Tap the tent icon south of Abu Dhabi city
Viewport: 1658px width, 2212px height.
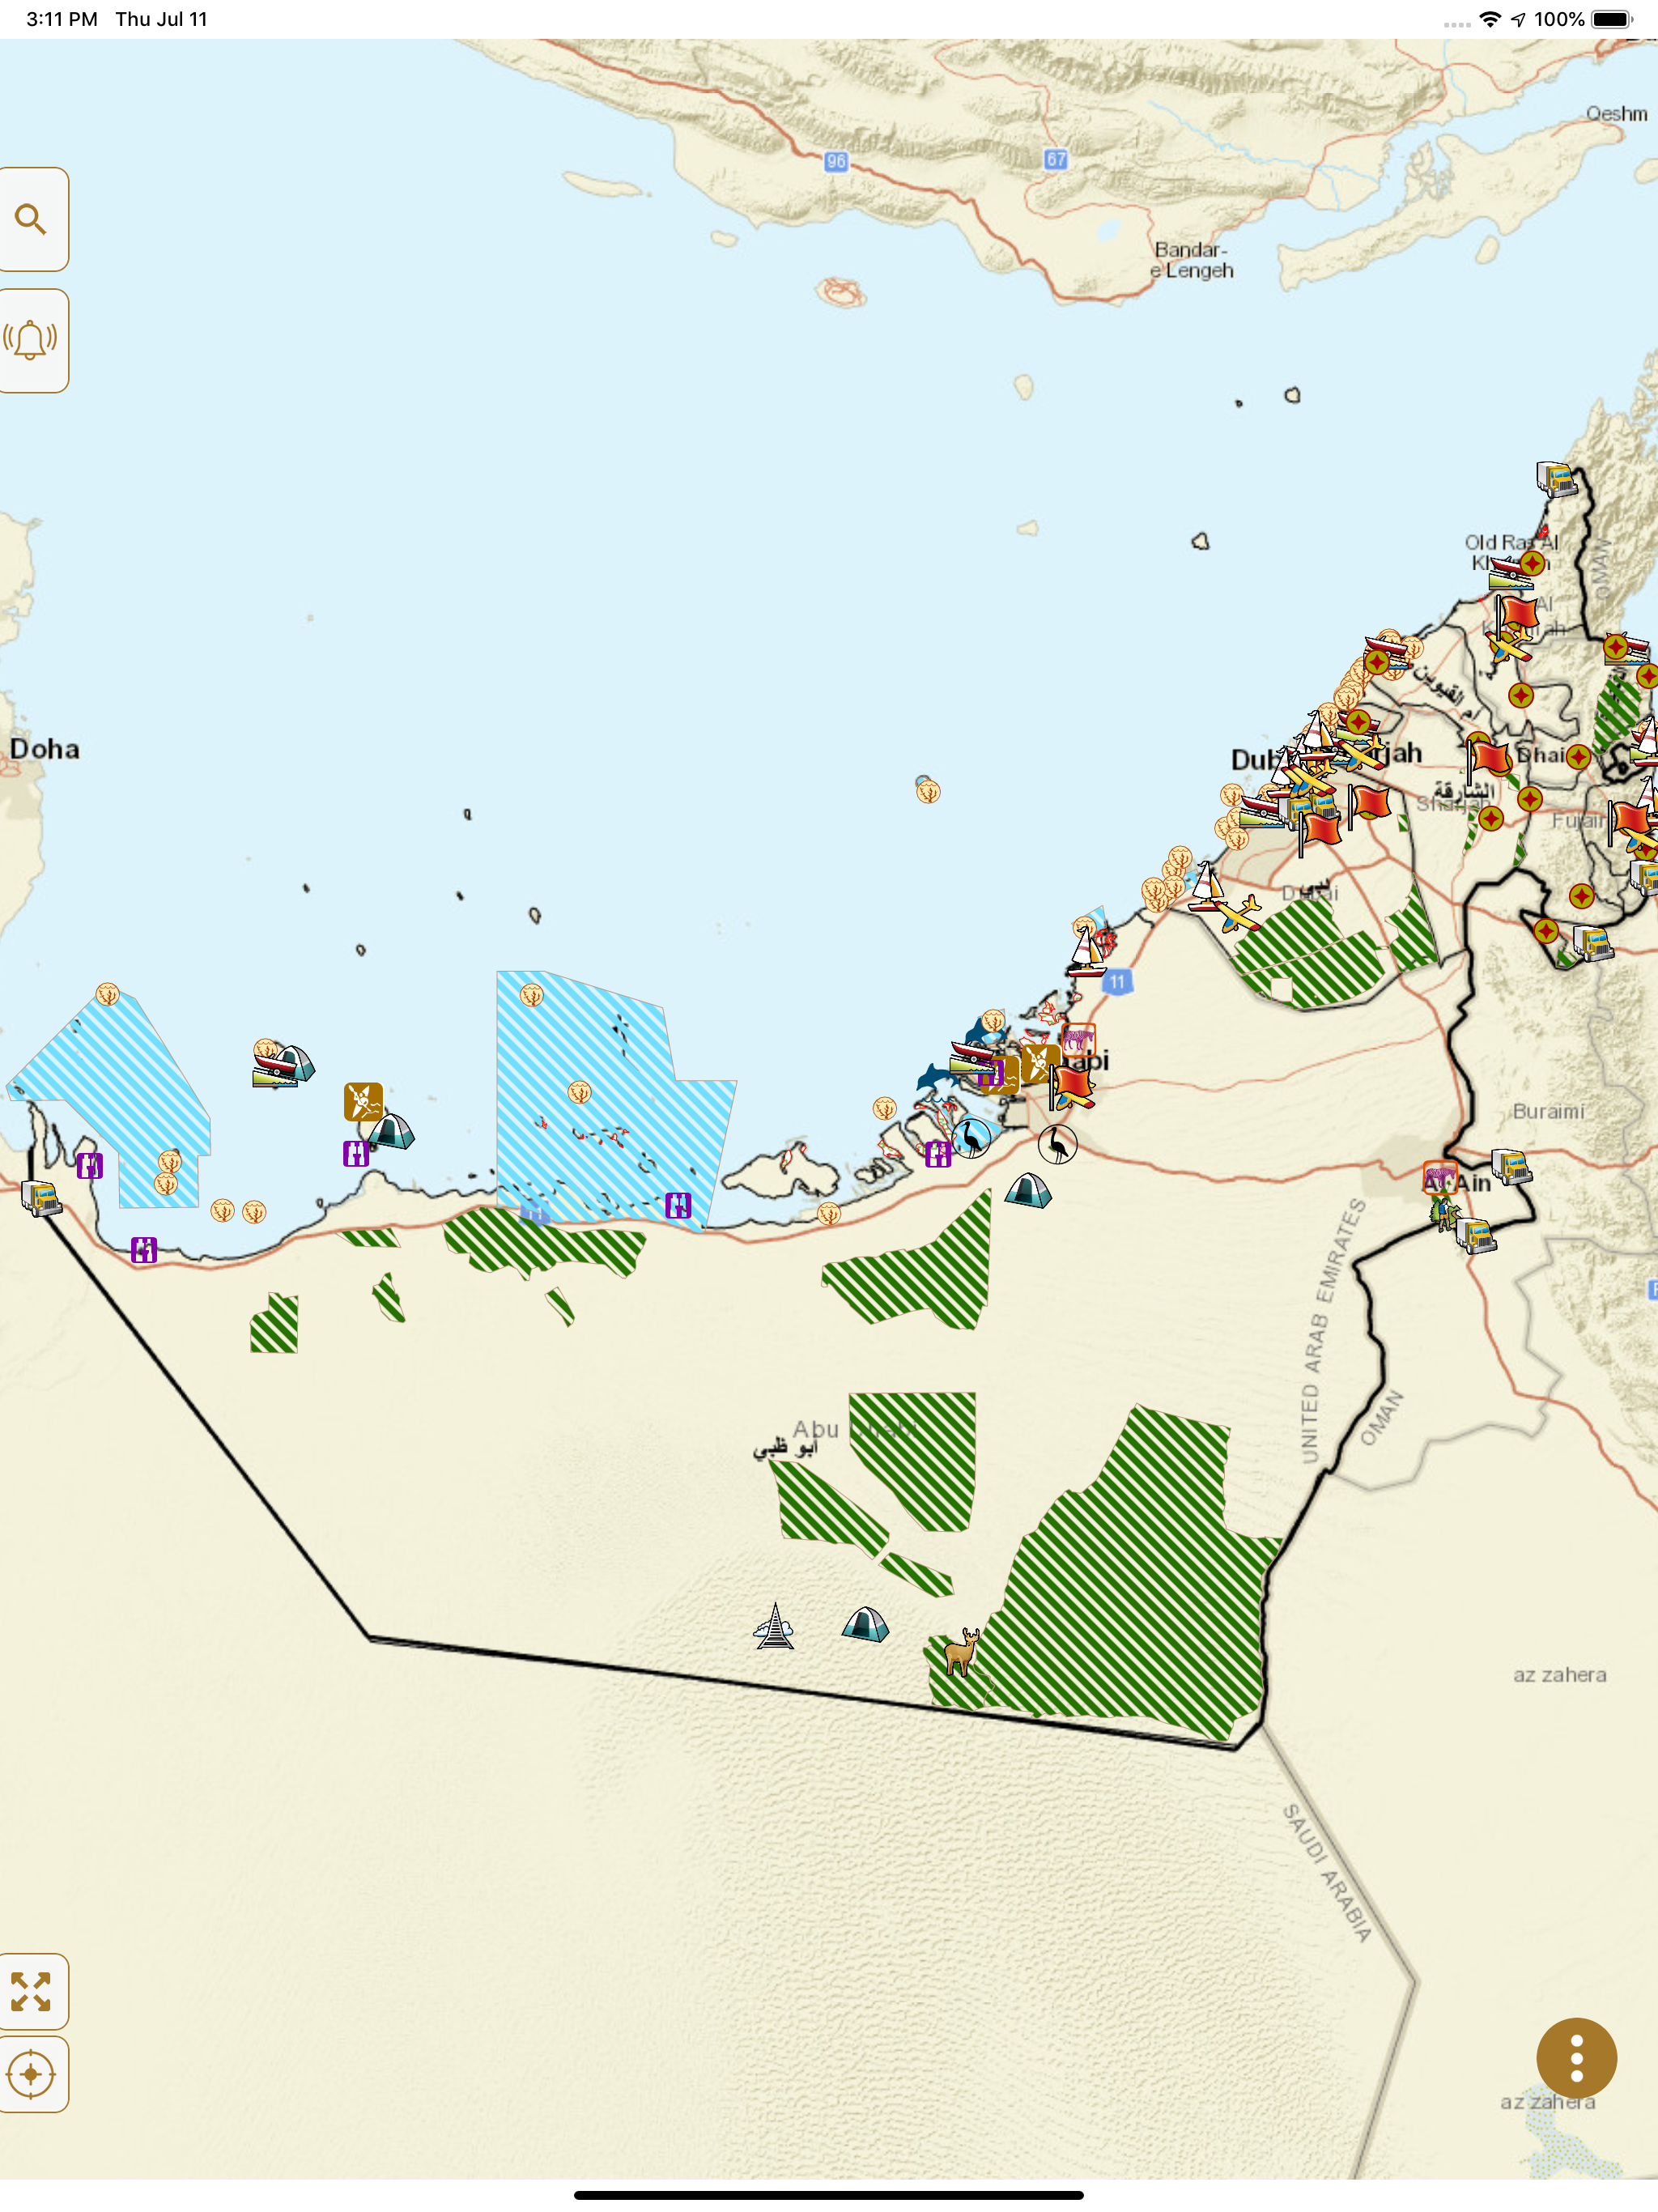point(1028,1191)
